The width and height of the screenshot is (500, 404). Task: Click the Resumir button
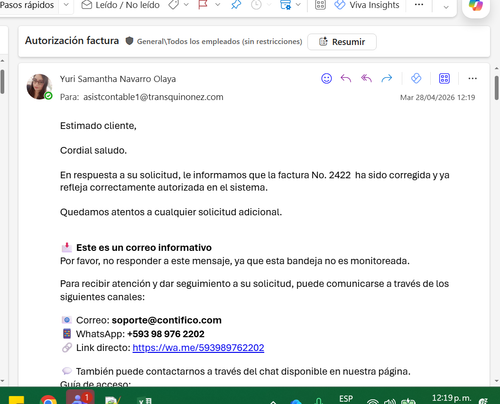pyautogui.click(x=342, y=42)
